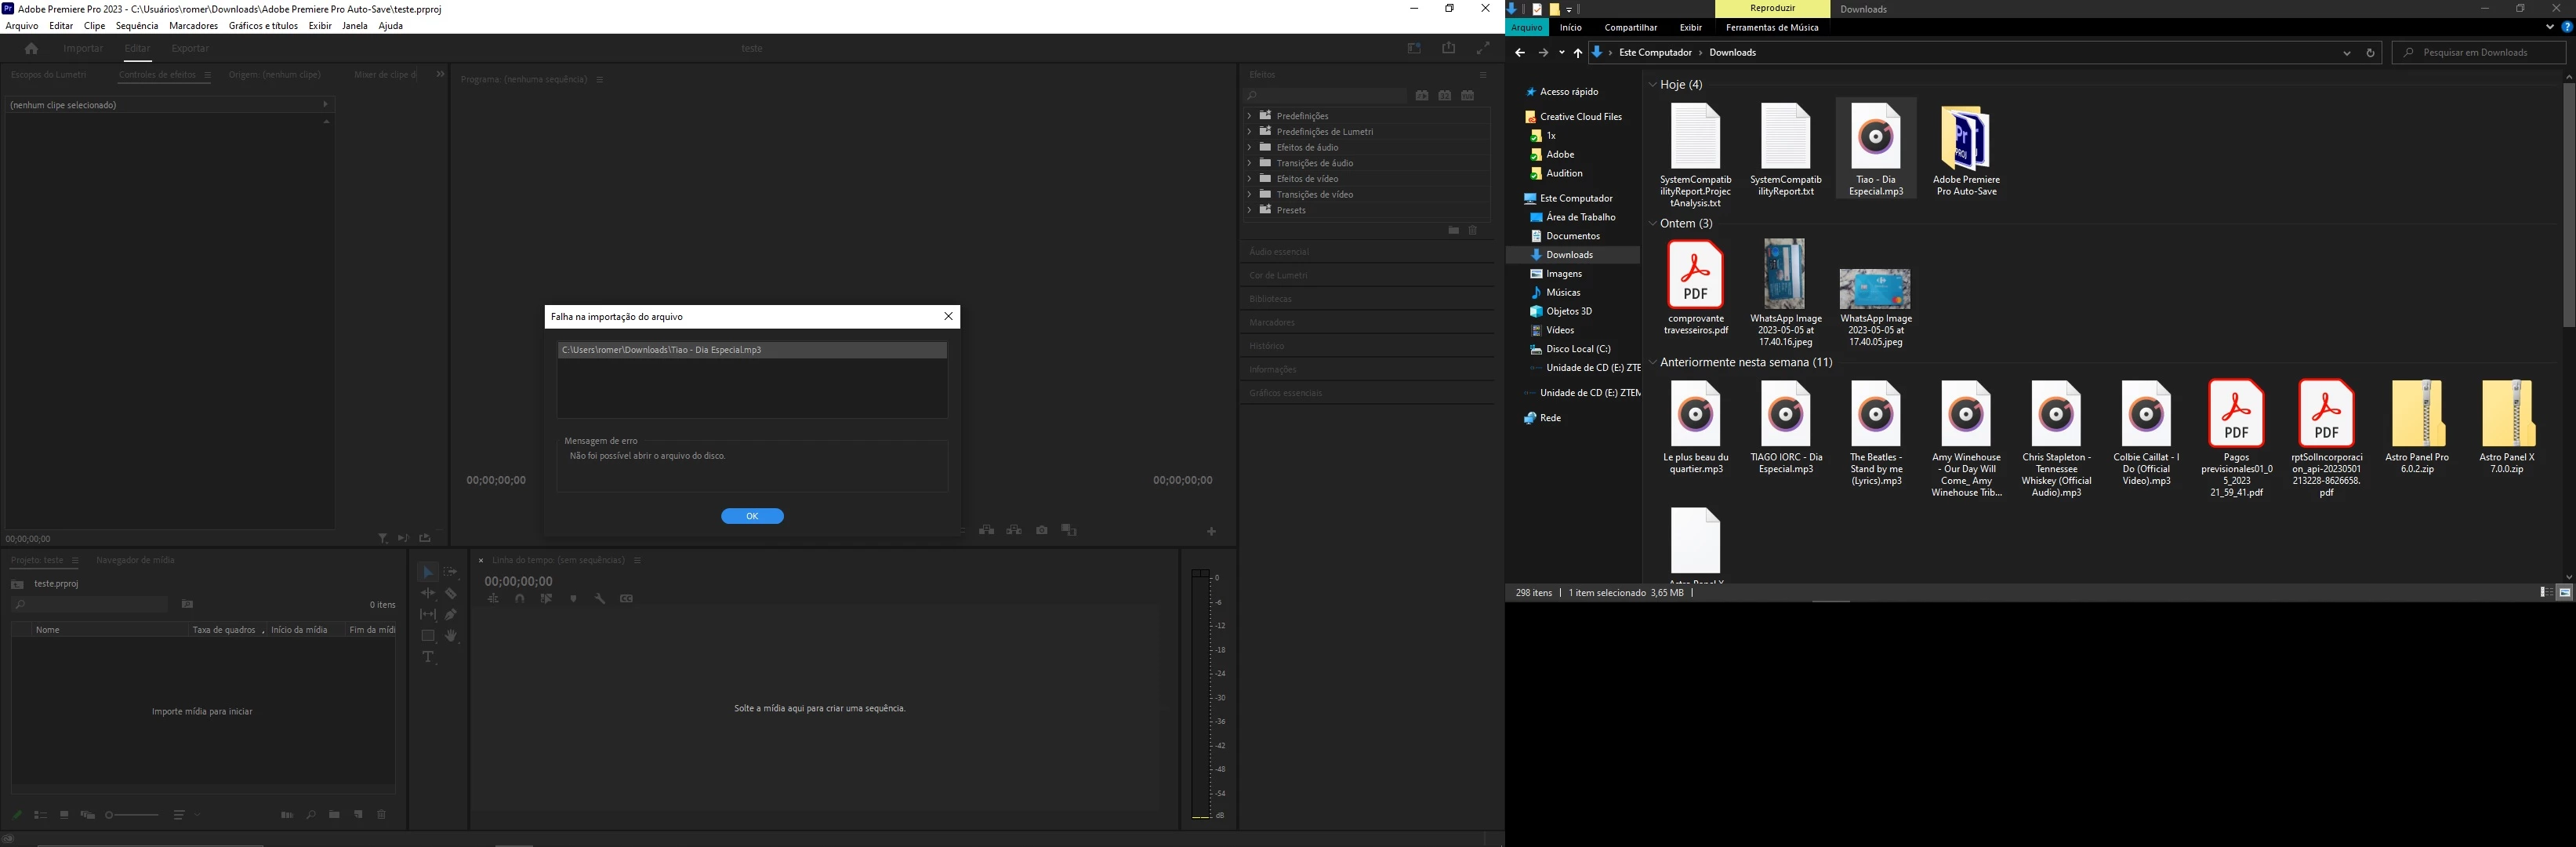Viewport: 2576px width, 847px height.
Task: Toggle the 32-bit color effects filter
Action: click(x=1445, y=96)
